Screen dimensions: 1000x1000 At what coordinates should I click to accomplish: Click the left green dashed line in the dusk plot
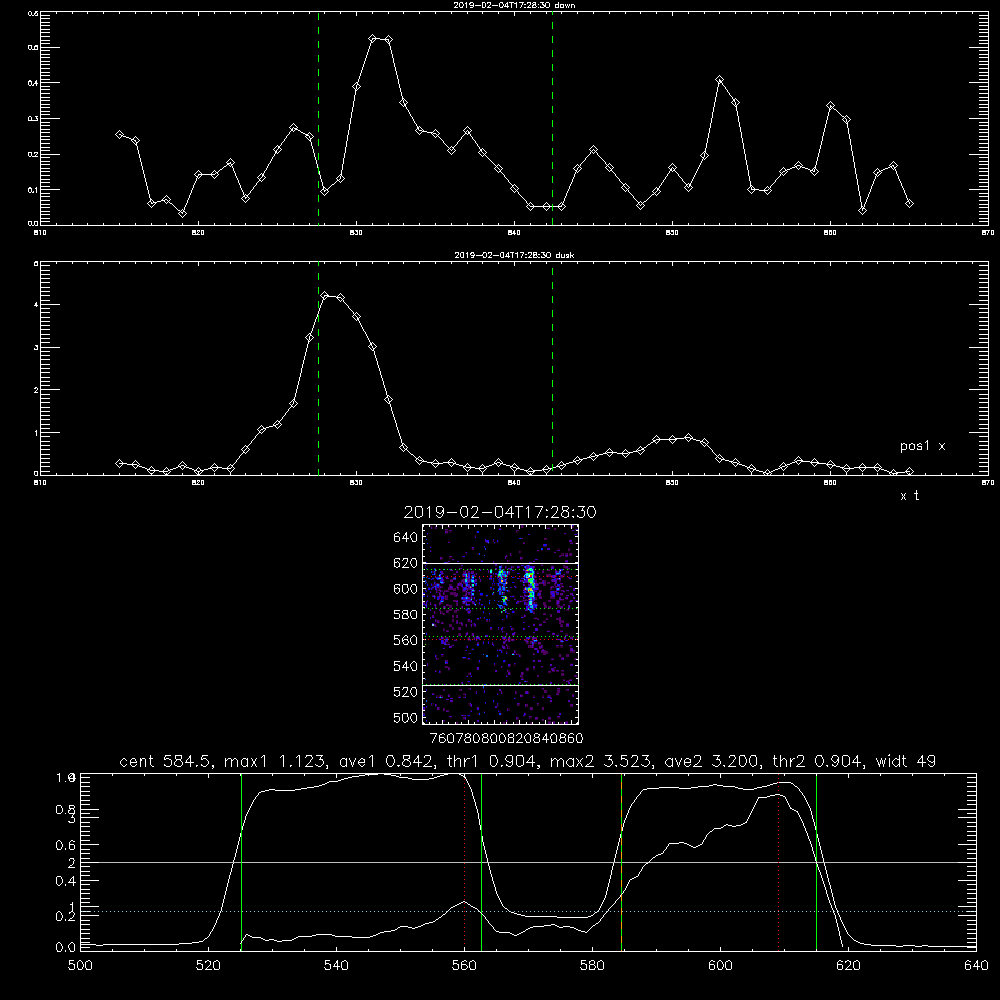tap(318, 368)
